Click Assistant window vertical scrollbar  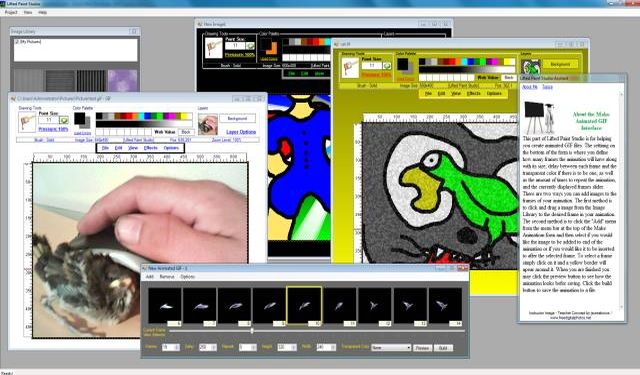click(x=621, y=200)
